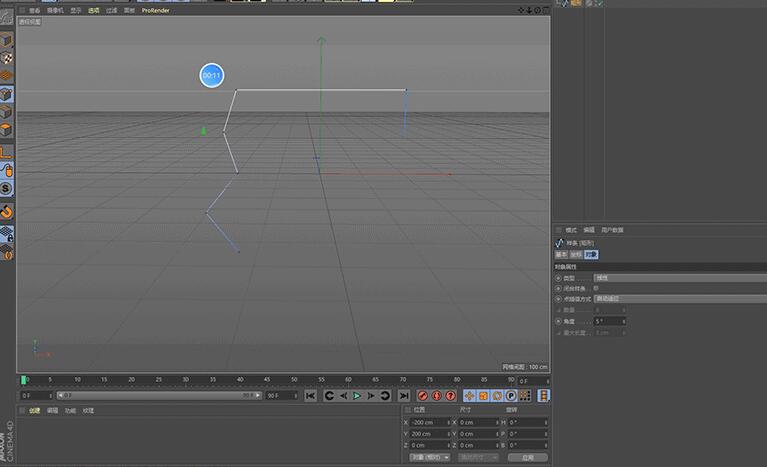
Task: Select the texture mode checkered icon
Action: point(6,58)
